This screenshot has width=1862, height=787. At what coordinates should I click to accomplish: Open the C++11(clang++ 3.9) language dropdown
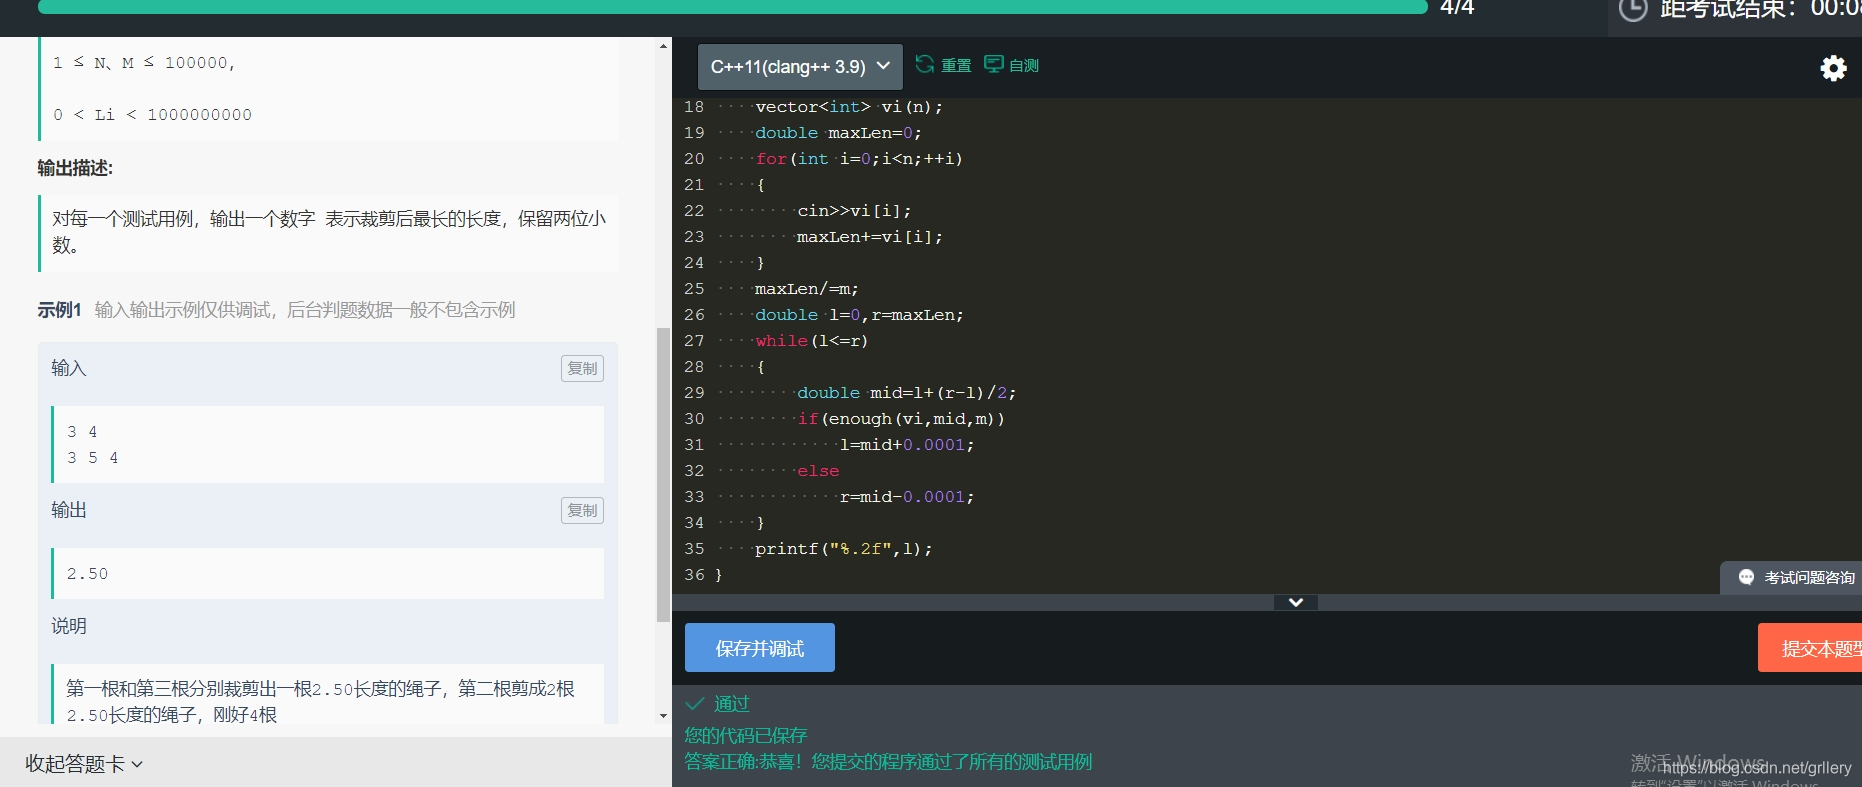click(x=800, y=67)
